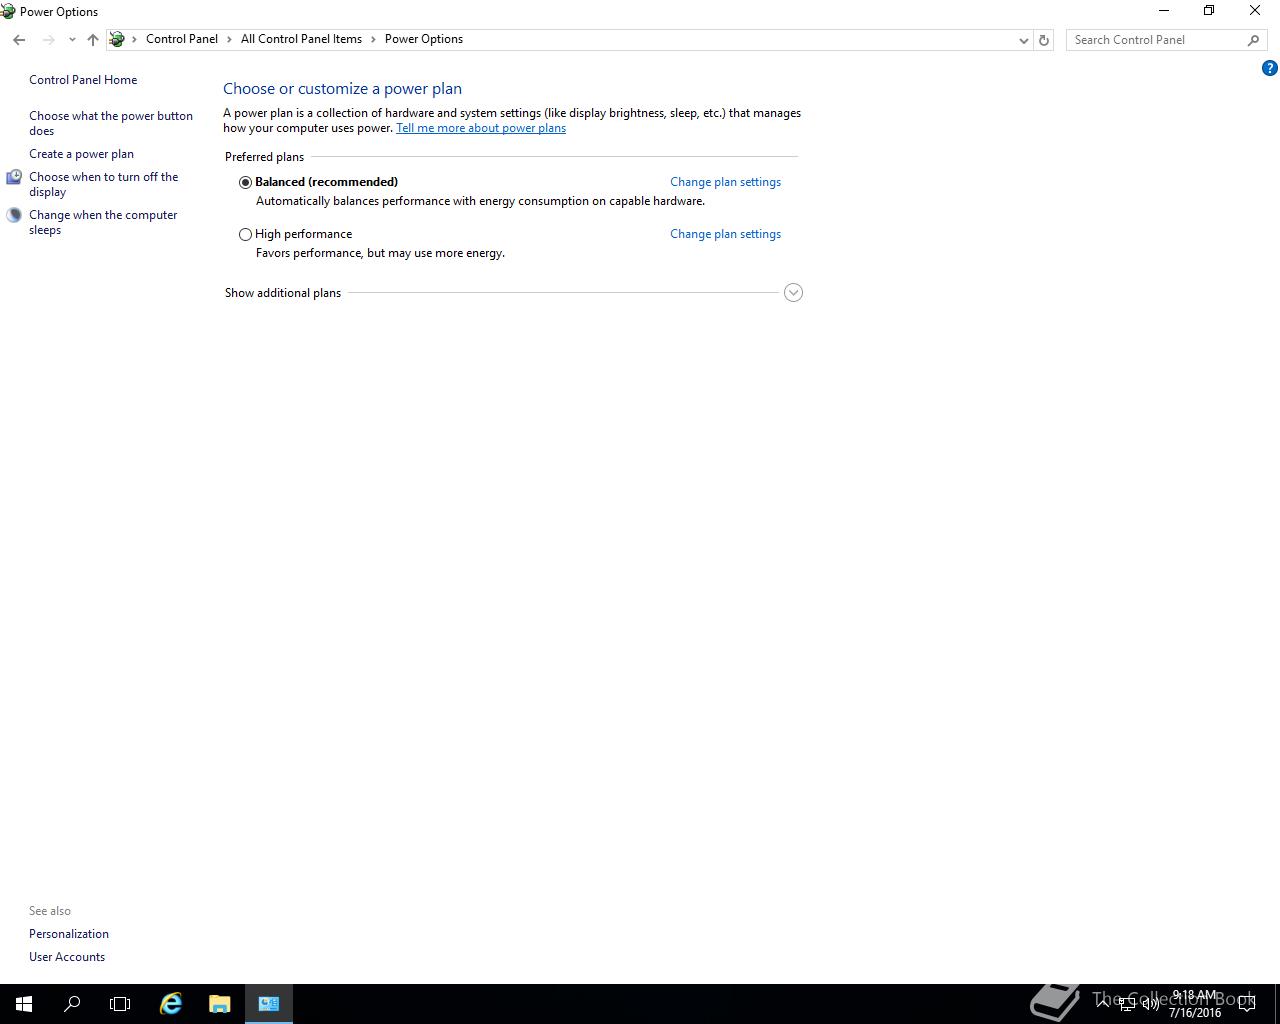Open User Accounts under See also
Screen dimensions: 1280x1024
coord(67,957)
